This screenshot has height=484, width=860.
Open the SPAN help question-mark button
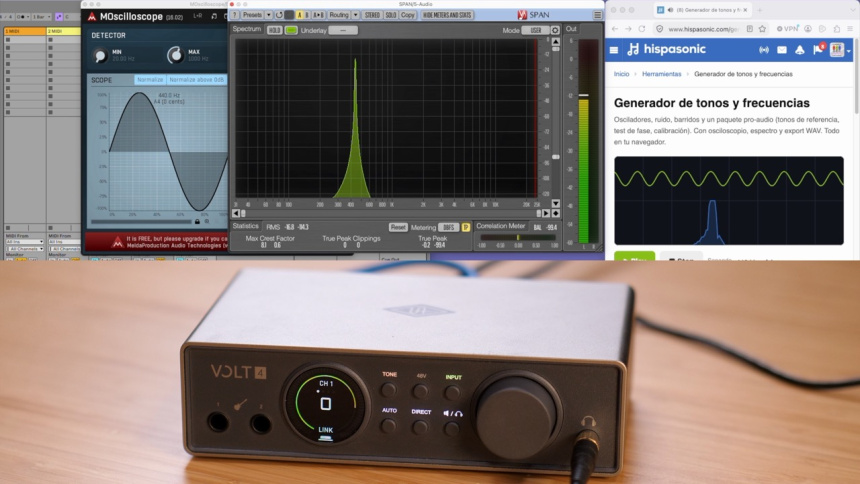click(x=235, y=15)
